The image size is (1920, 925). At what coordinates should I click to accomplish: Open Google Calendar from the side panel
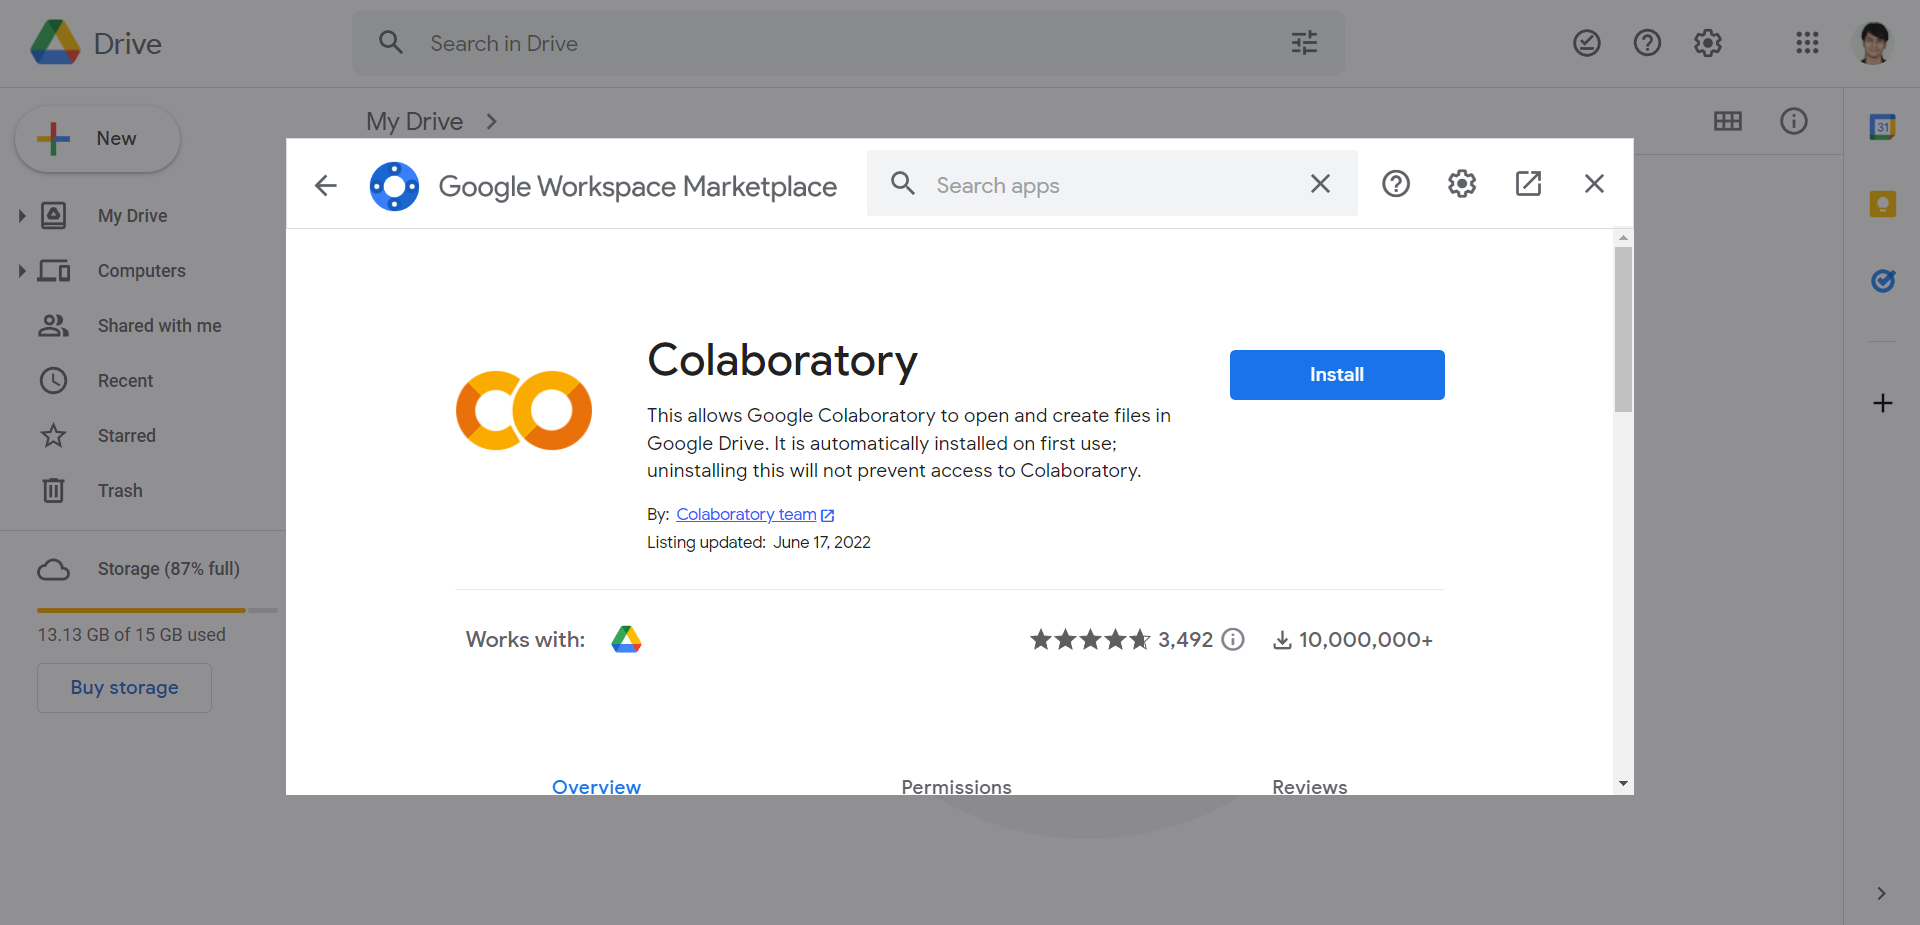pos(1883,127)
